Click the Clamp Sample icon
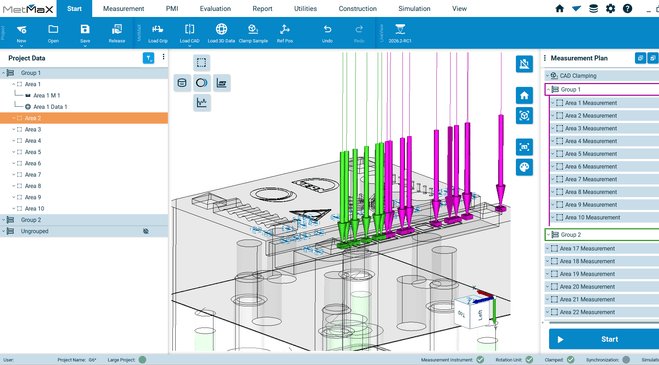 click(x=253, y=29)
